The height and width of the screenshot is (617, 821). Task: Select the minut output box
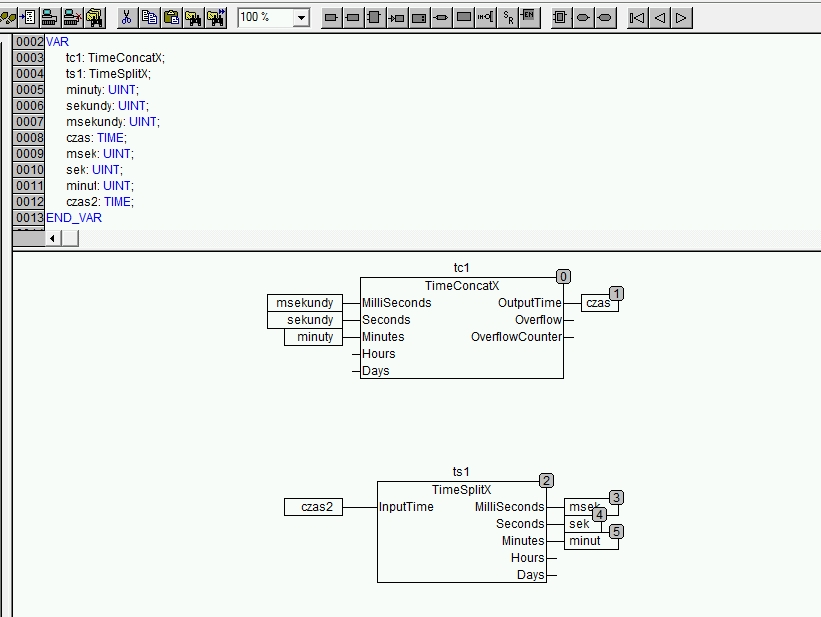pos(591,541)
